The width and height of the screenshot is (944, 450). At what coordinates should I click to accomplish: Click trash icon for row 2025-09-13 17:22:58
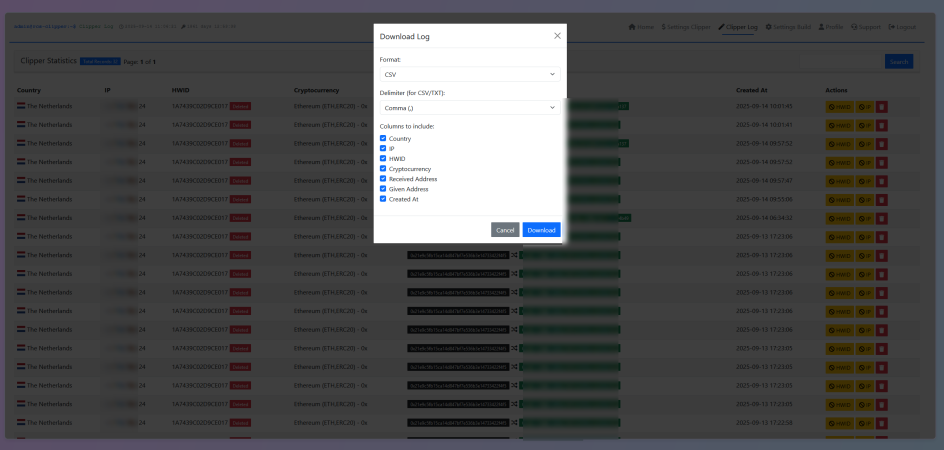tap(881, 423)
